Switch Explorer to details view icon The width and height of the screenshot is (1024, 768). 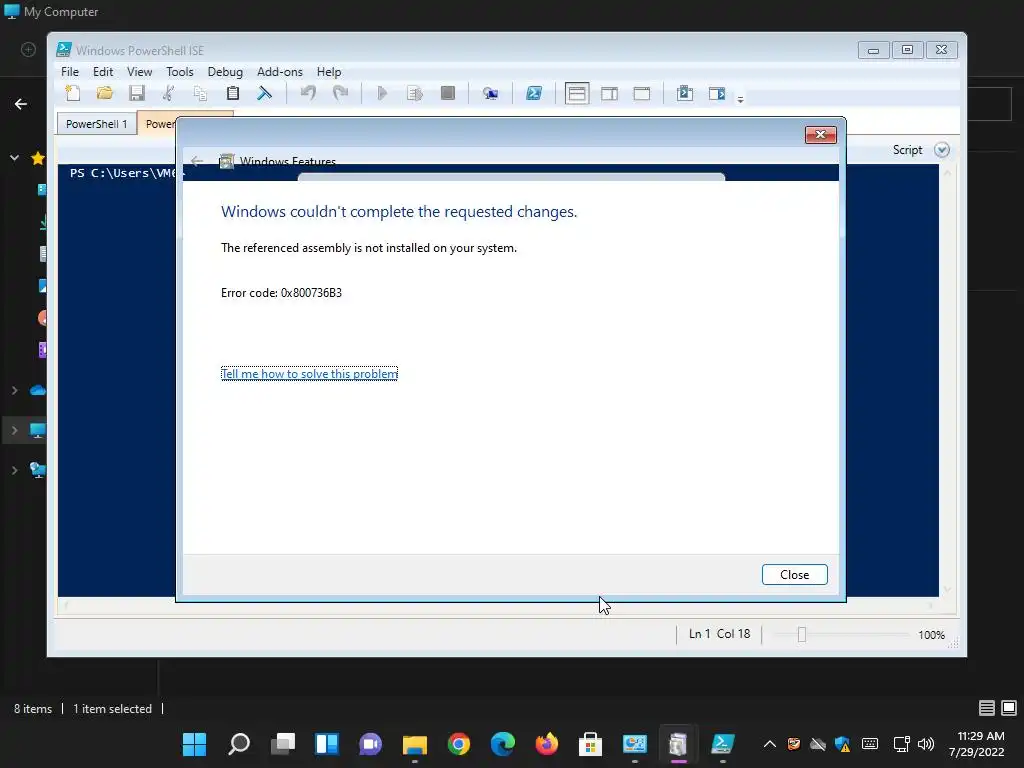(x=987, y=708)
